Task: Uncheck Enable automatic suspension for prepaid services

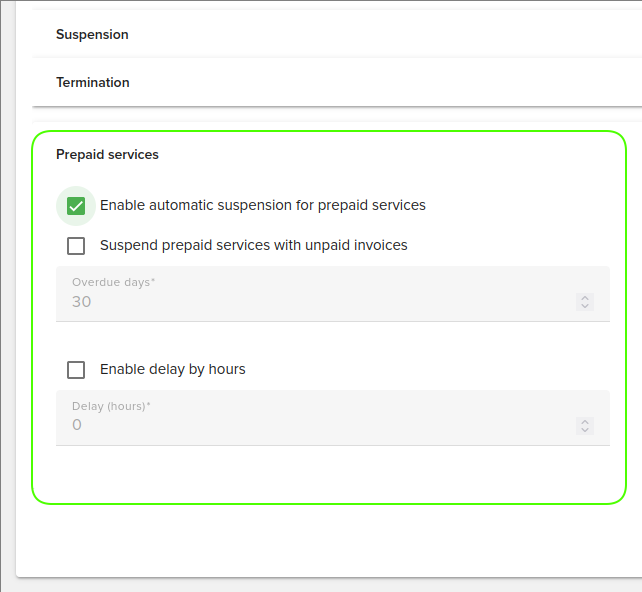Action: click(x=76, y=206)
